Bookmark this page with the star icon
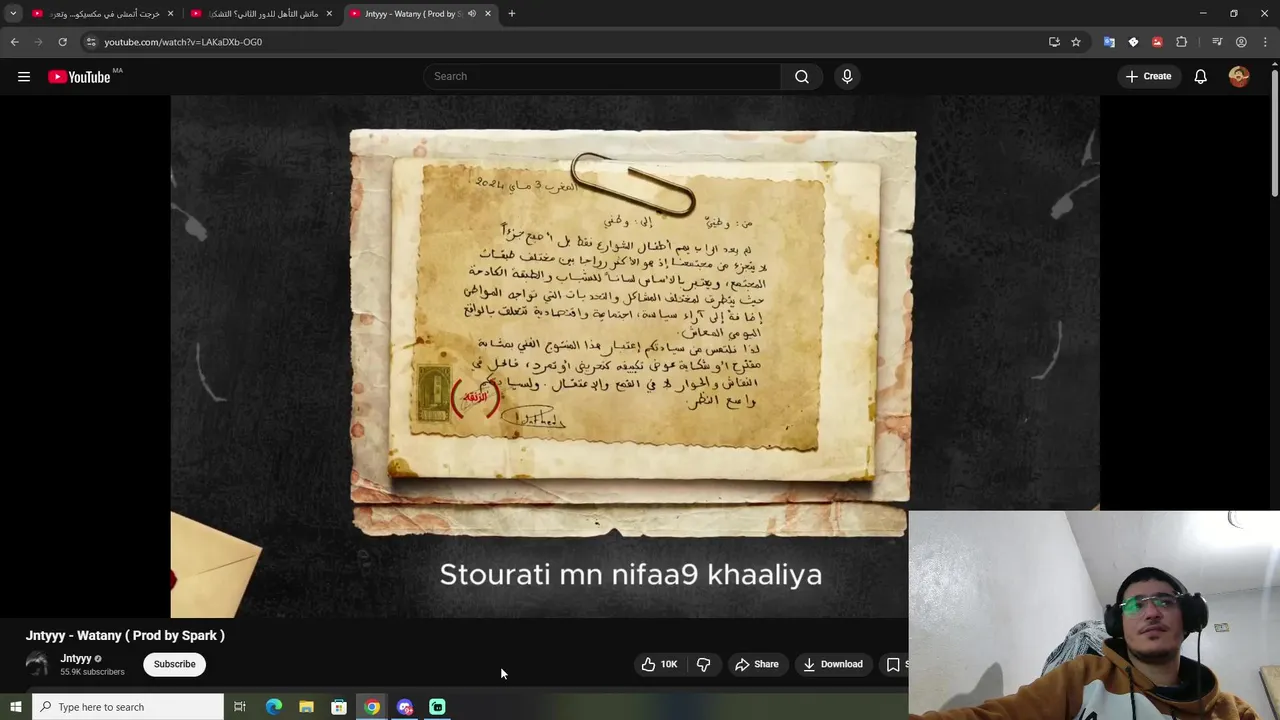1280x720 pixels. (1076, 42)
